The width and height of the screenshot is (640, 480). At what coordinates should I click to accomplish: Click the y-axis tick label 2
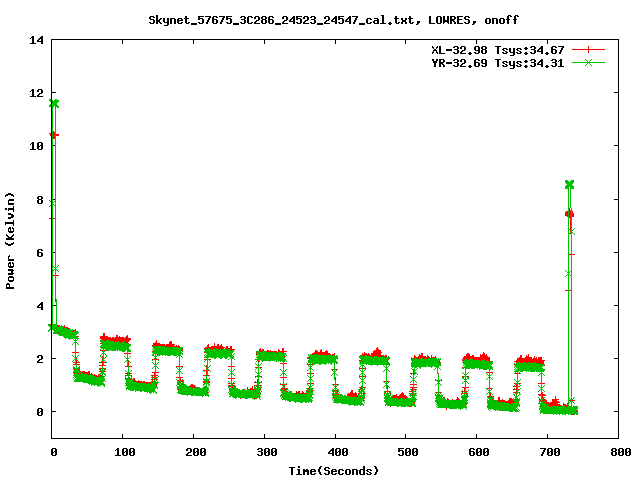[40, 359]
